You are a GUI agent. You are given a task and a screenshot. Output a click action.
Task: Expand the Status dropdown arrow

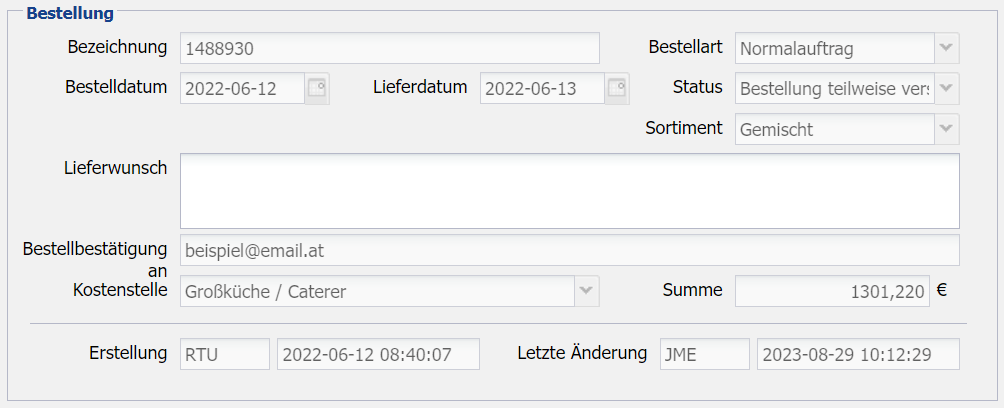946,88
